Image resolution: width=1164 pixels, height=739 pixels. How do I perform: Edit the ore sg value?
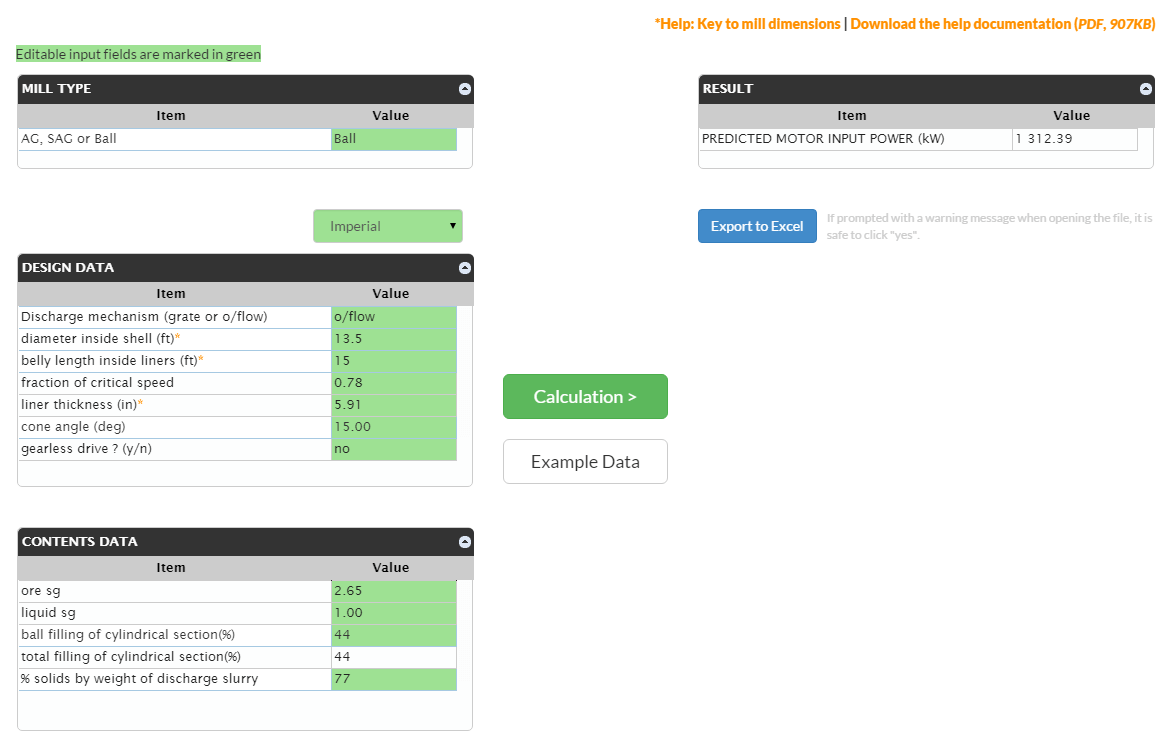[393, 591]
